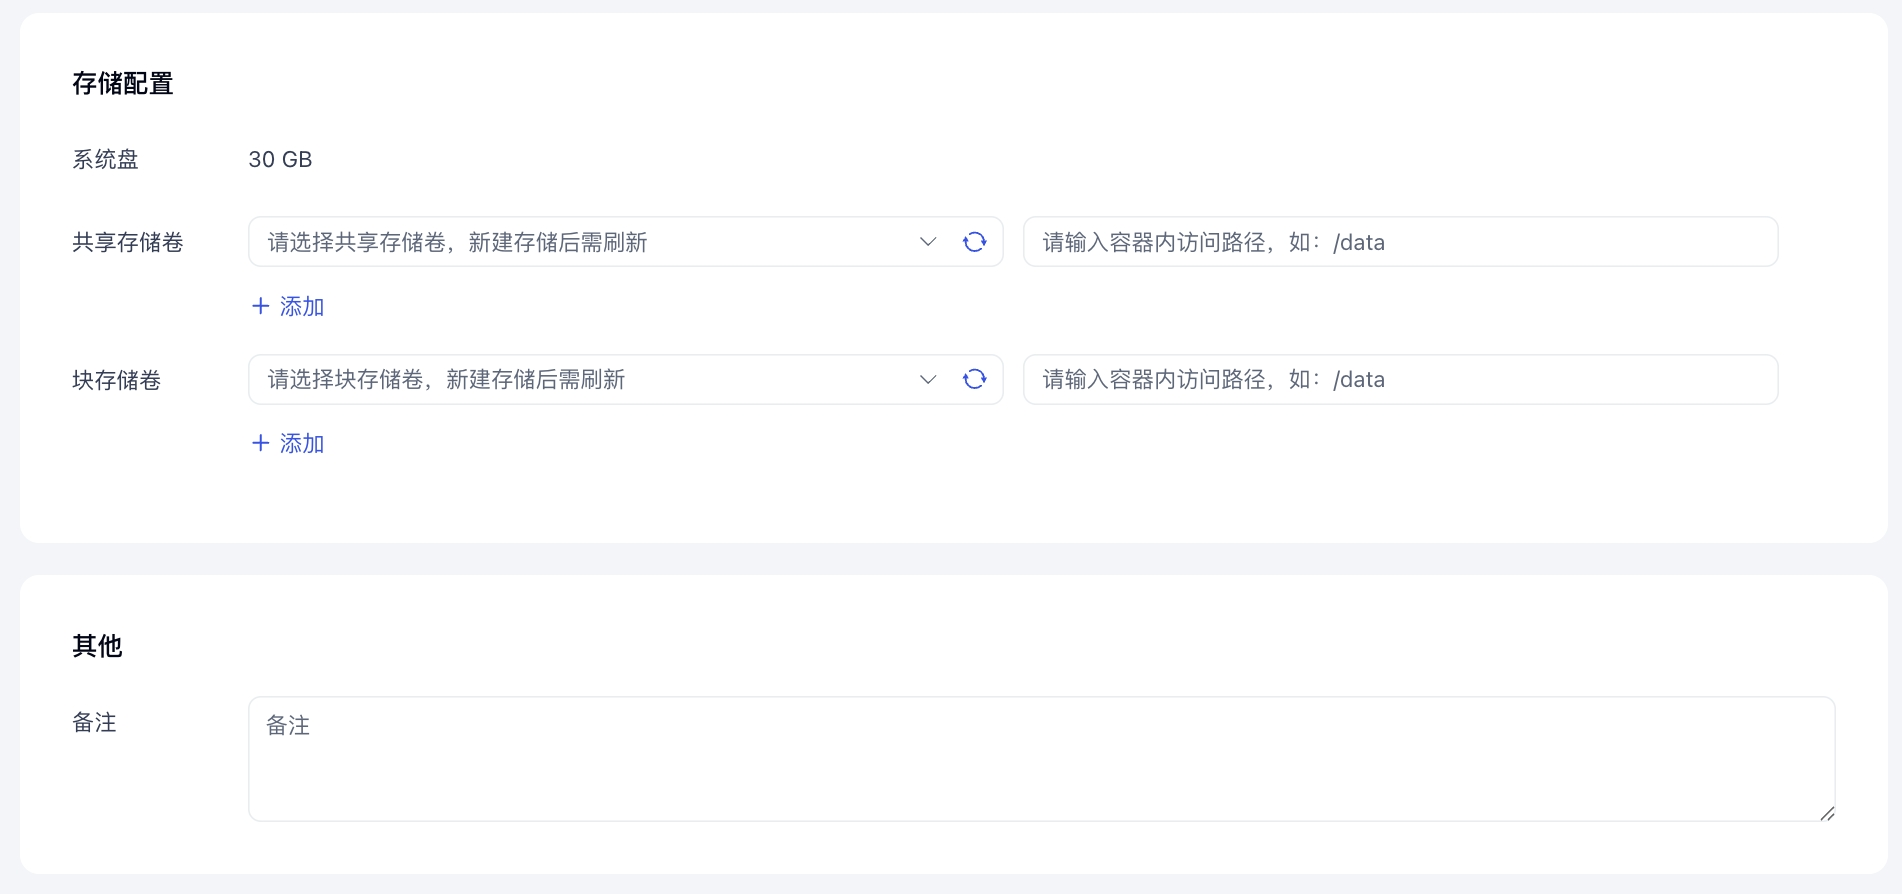Focus the block storage container path input
1902x894 pixels.
[1400, 379]
